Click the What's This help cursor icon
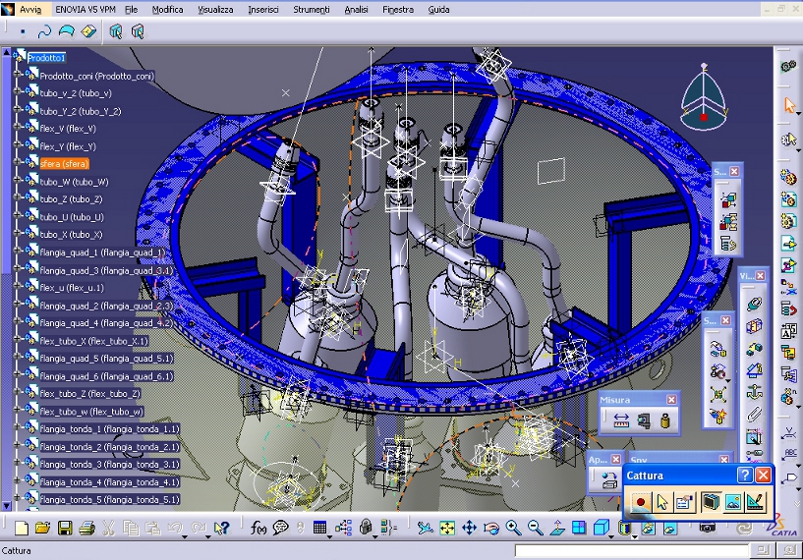The image size is (803, 560). [221, 528]
